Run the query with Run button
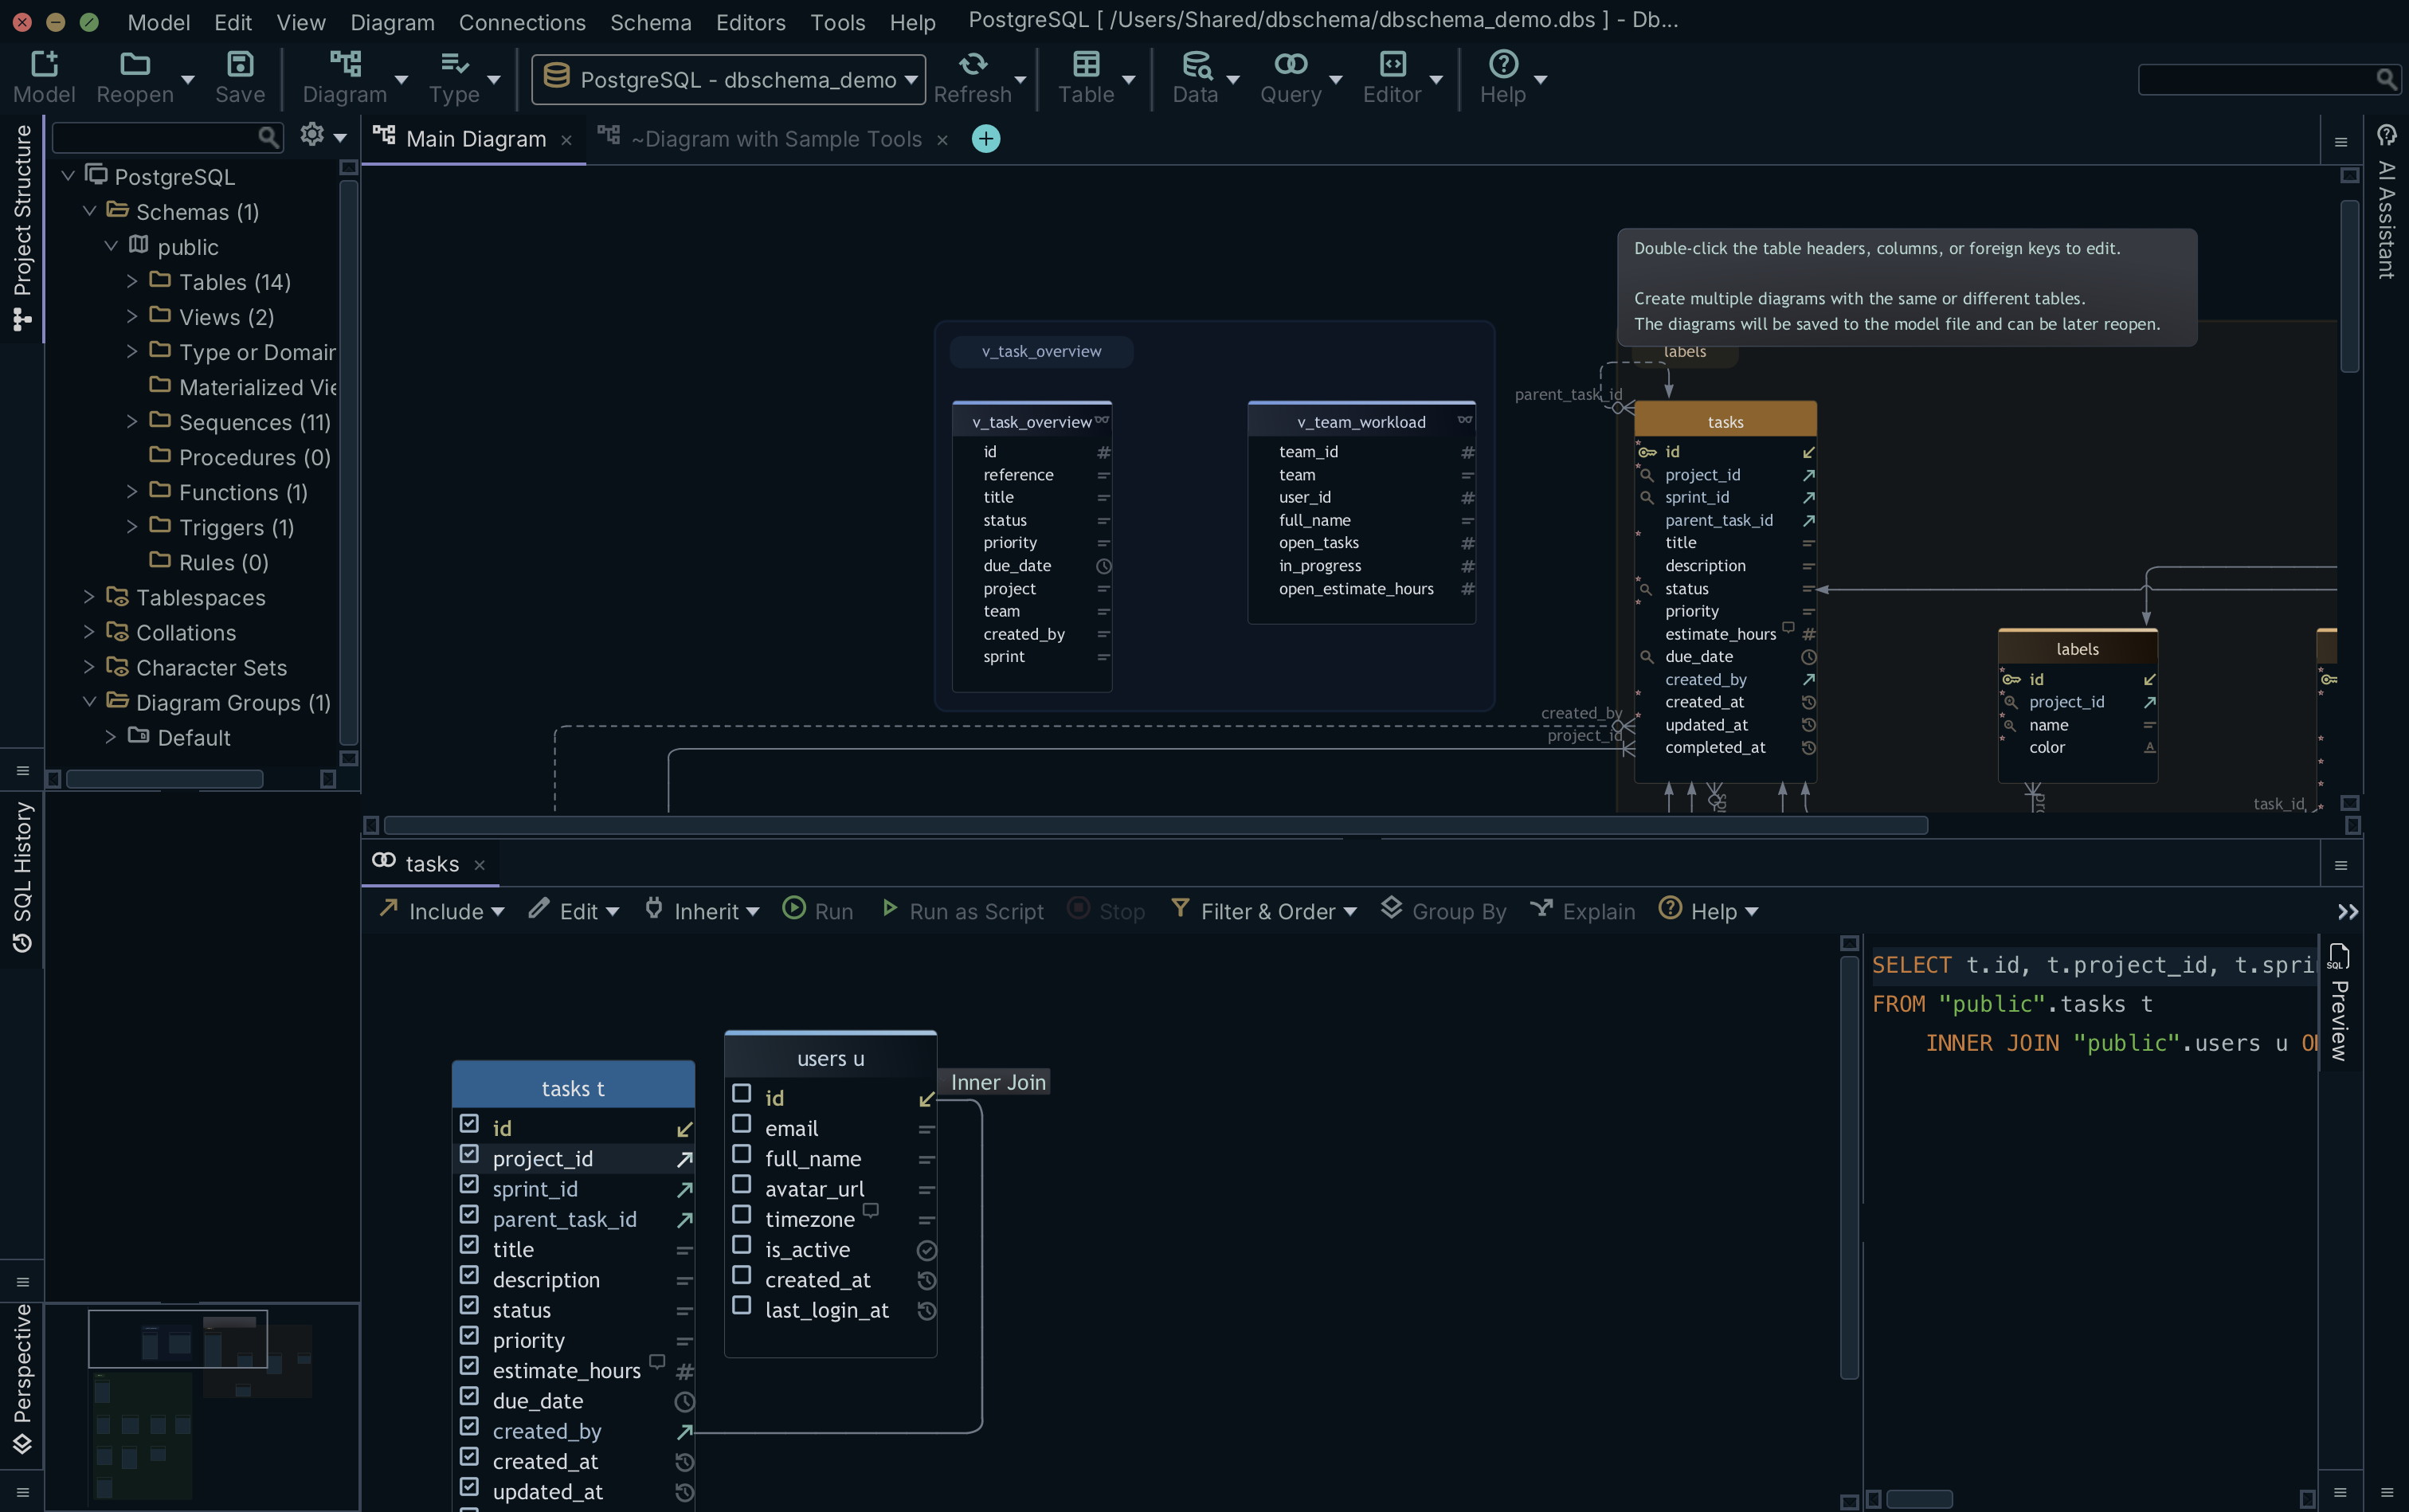 [x=818, y=911]
